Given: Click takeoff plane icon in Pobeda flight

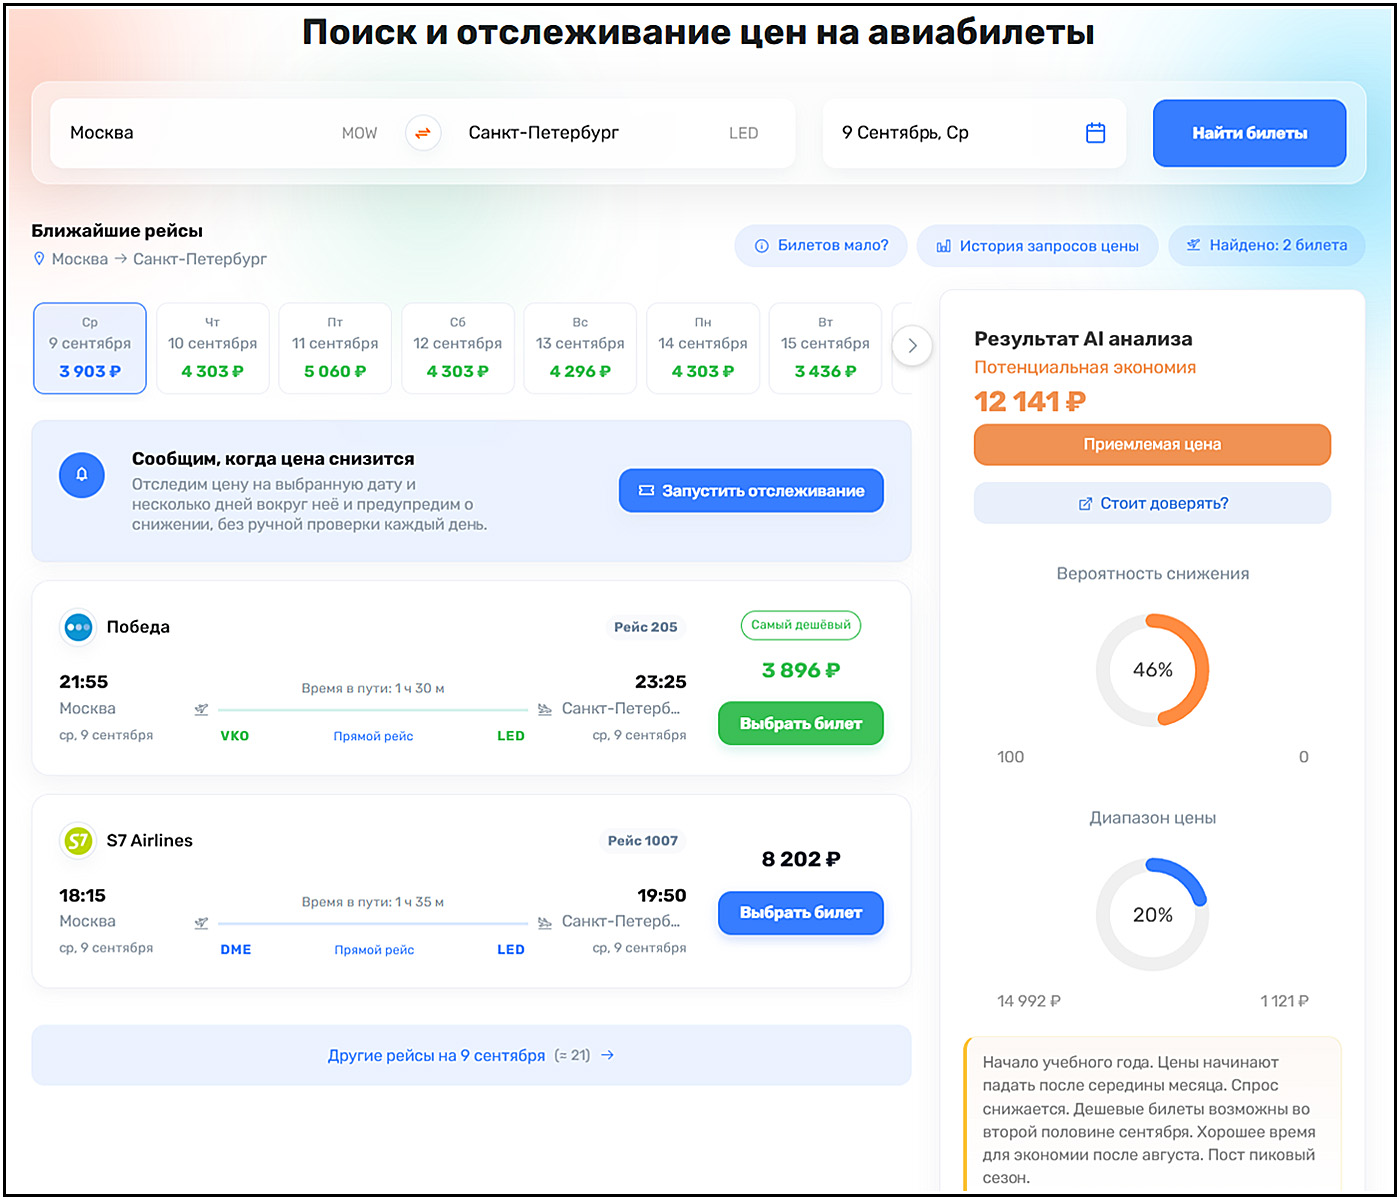Looking at the screenshot, I should click(201, 709).
